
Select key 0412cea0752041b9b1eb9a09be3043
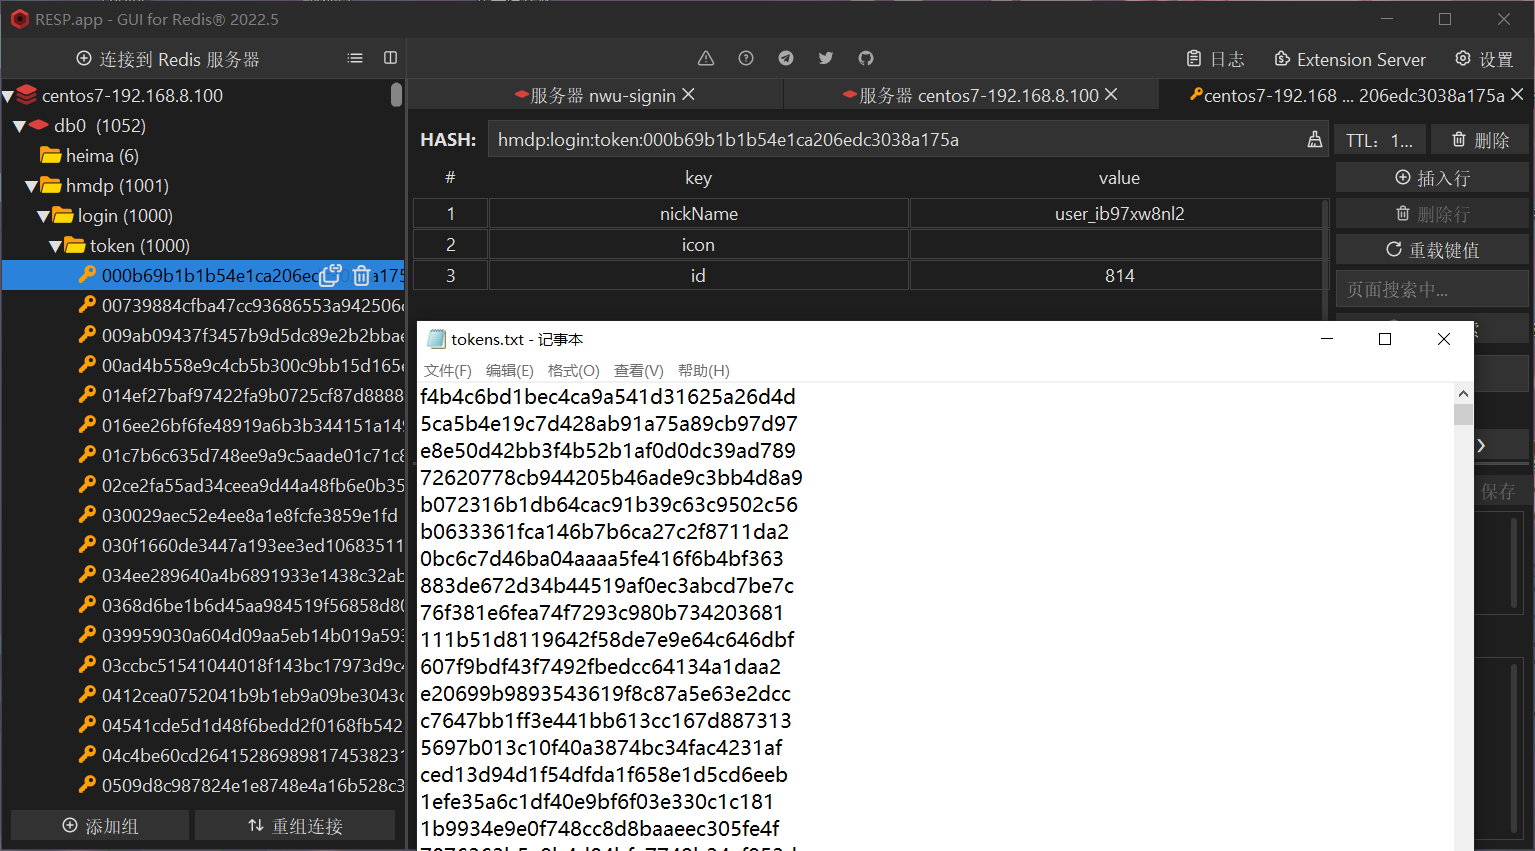point(240,696)
